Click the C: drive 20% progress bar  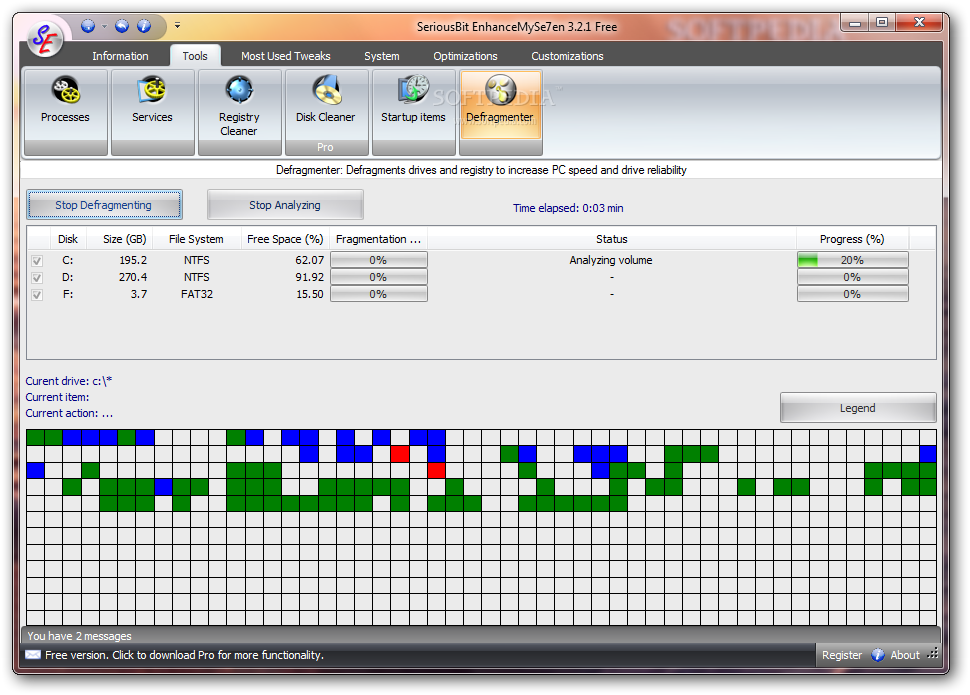coord(852,260)
